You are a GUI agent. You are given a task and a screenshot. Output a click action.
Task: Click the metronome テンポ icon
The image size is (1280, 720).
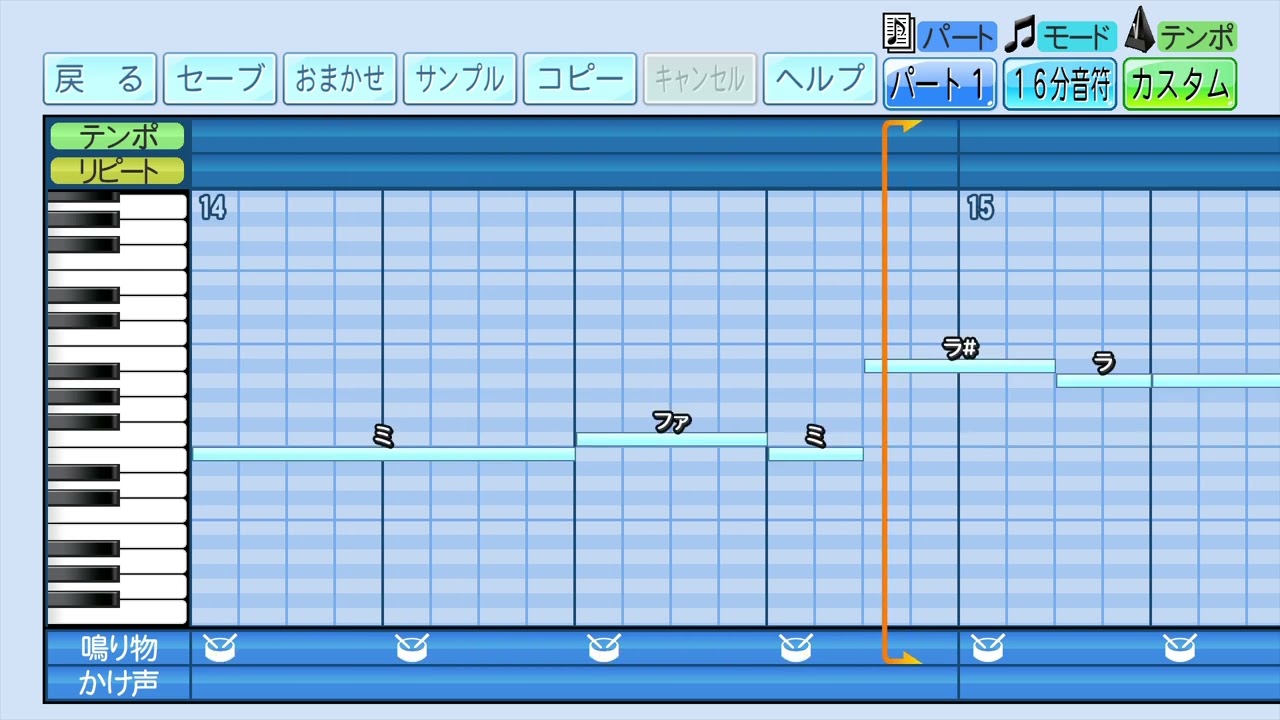(1139, 30)
